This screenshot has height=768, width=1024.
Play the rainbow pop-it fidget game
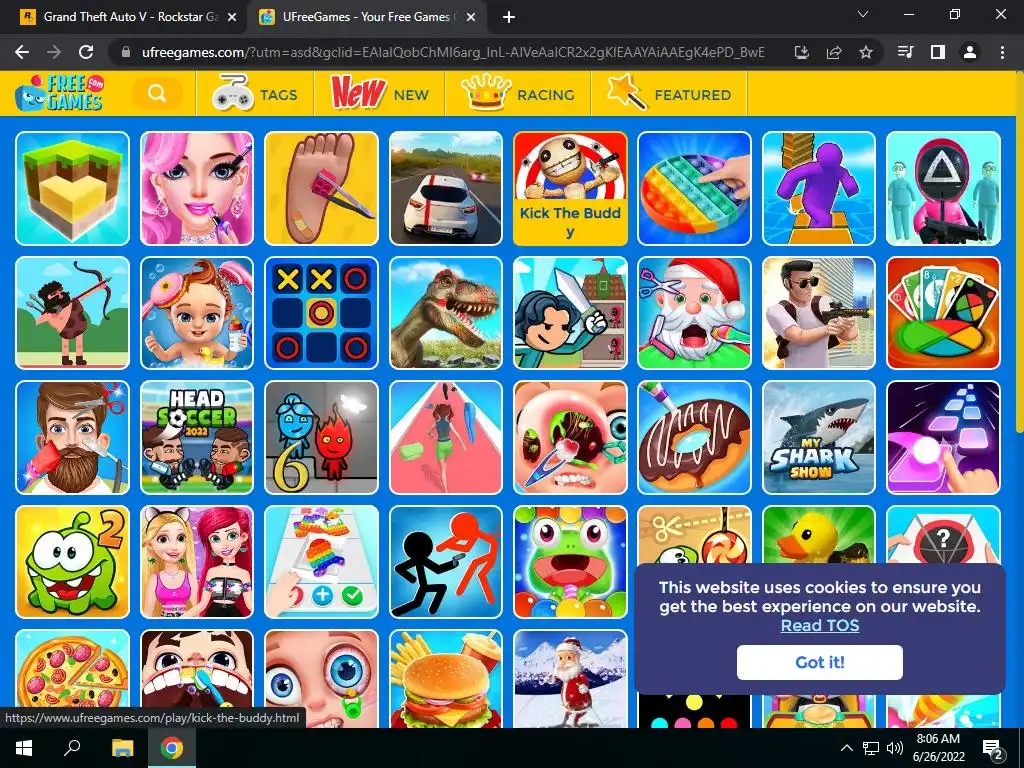[x=694, y=189]
